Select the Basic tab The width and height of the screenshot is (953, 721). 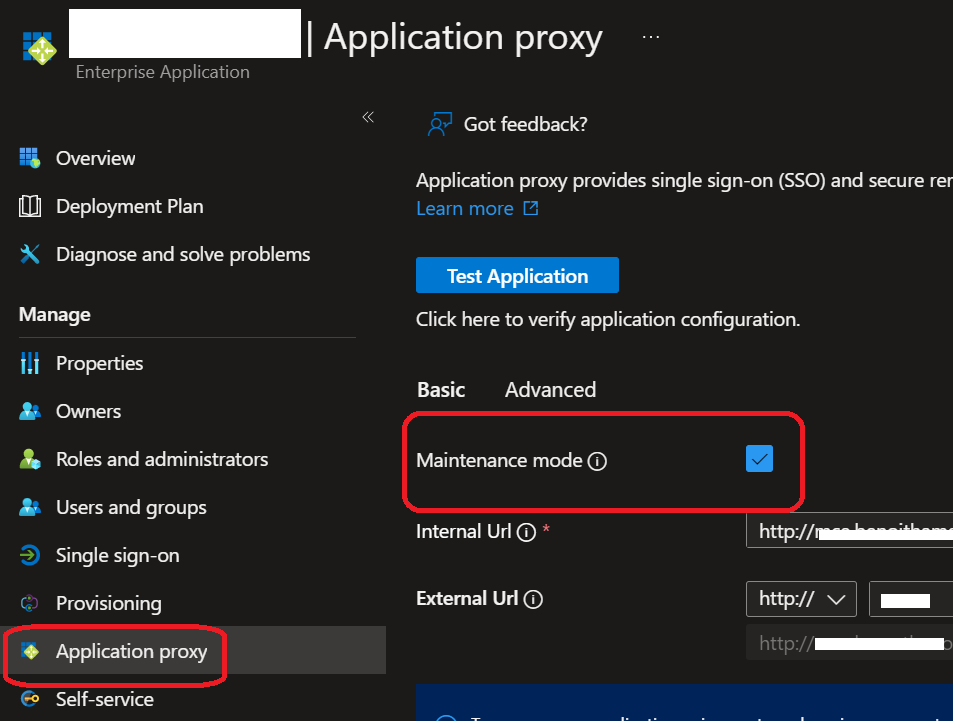[x=441, y=389]
